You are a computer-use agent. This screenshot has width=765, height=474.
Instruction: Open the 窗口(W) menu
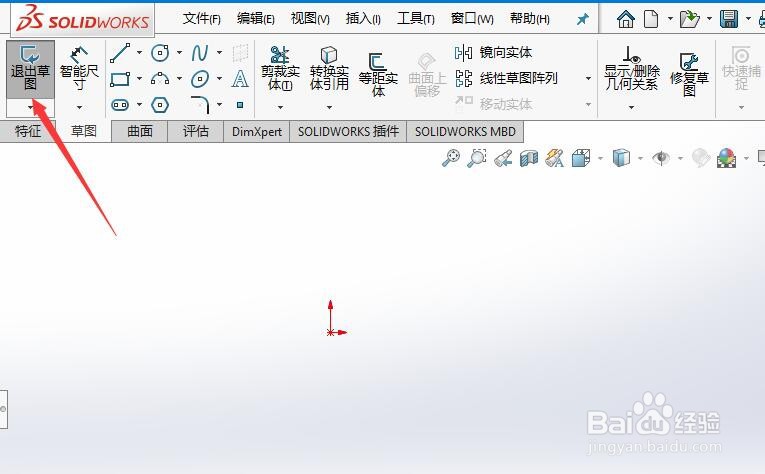click(x=472, y=19)
